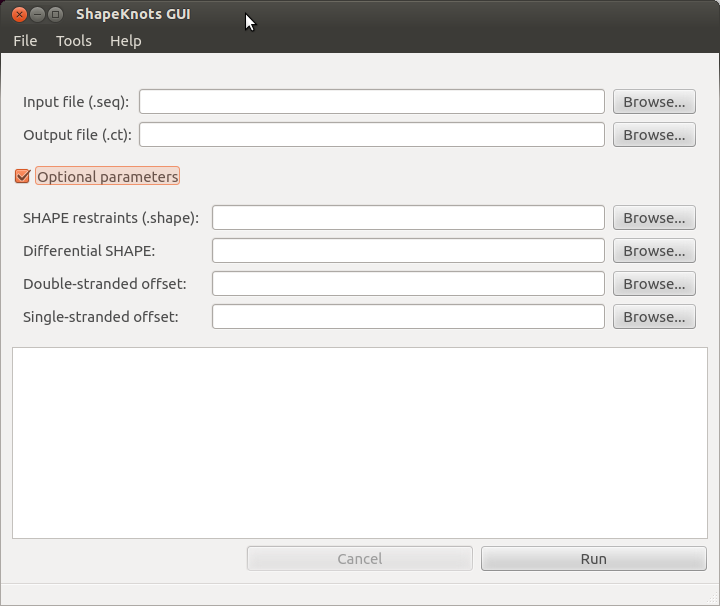Browse for Differential SHAPE file

click(654, 251)
